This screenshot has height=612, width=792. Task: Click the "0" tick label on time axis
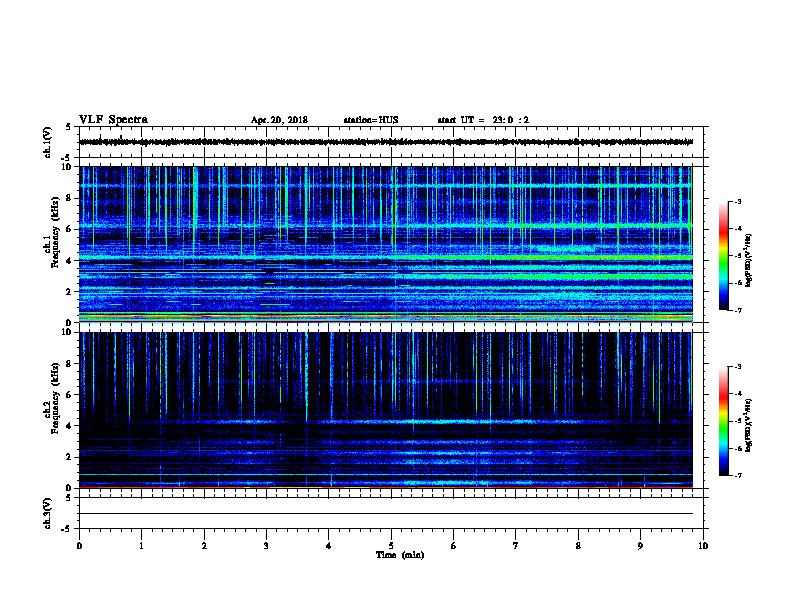tap(79, 545)
